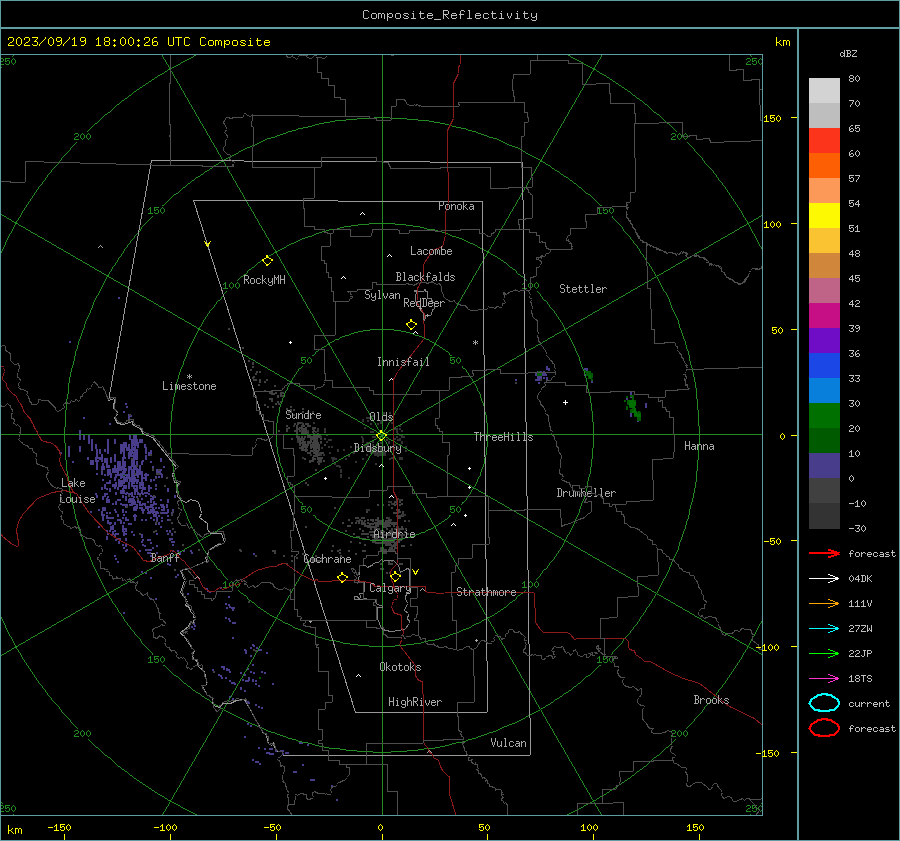
Task: Pick the cyan 27ZW arrow legend icon
Action: point(824,629)
